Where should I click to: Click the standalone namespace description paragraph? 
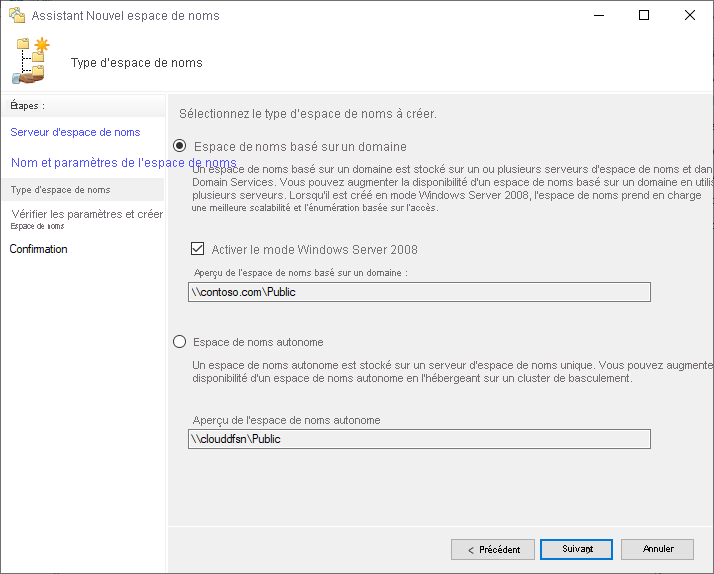pos(452,372)
